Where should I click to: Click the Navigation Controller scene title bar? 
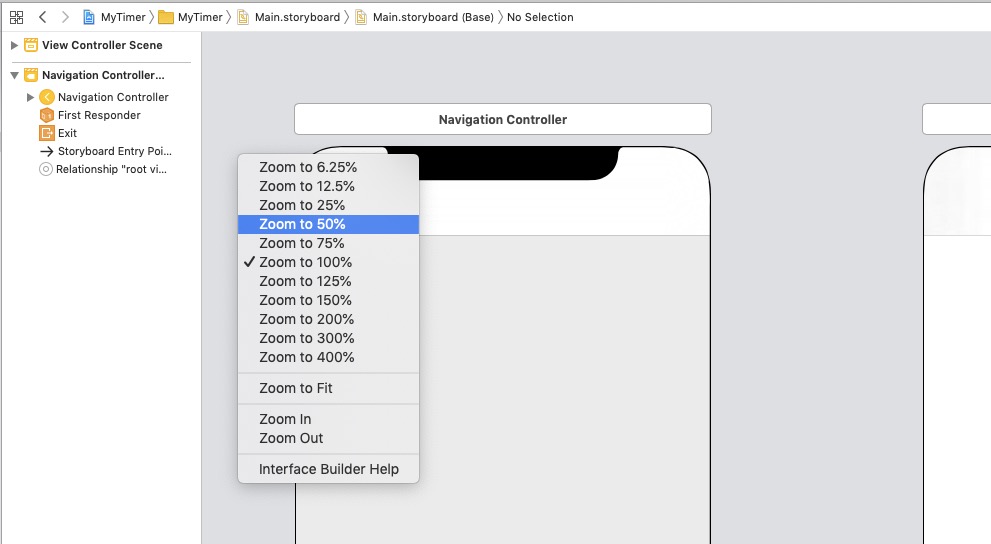(x=502, y=119)
